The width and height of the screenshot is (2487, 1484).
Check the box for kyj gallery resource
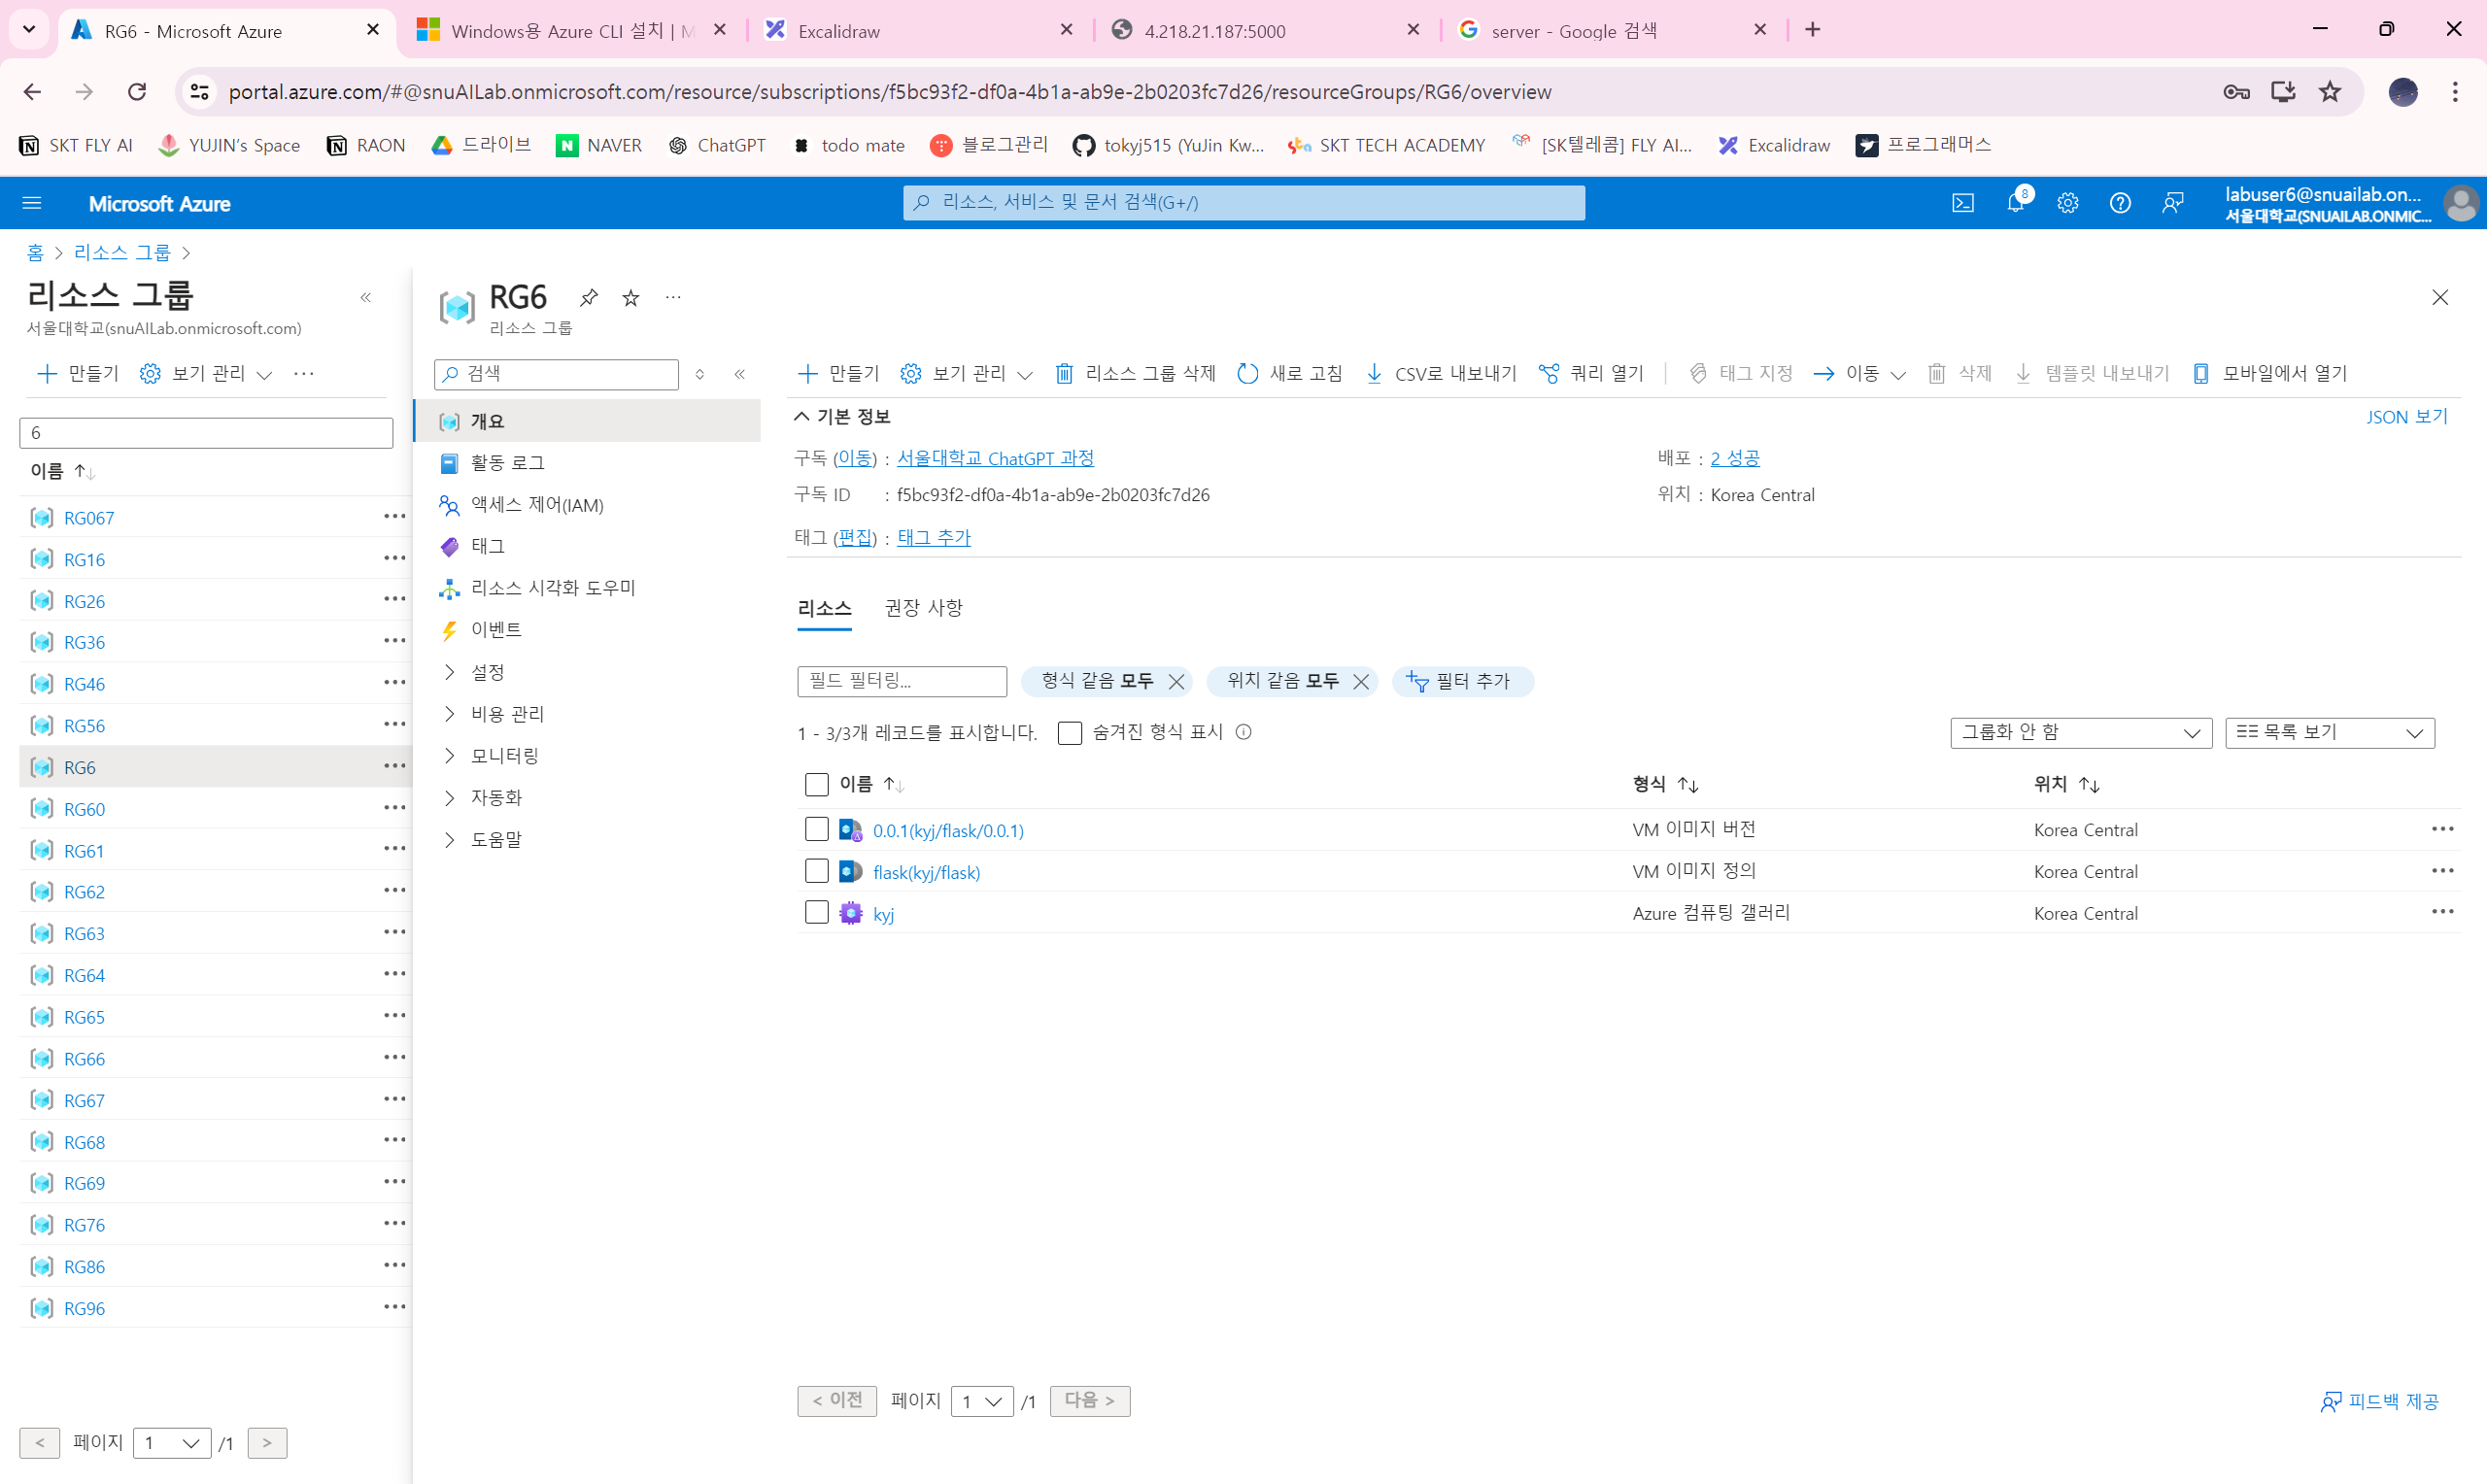point(816,912)
